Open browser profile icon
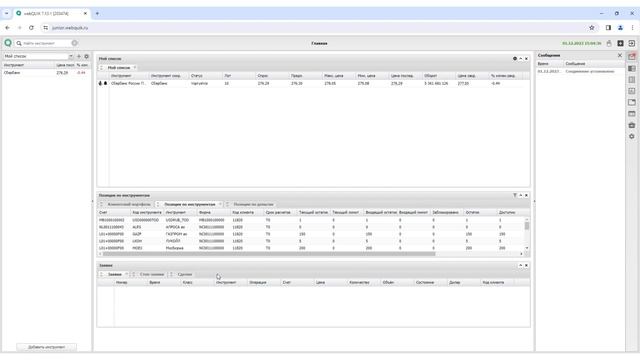 click(x=620, y=28)
